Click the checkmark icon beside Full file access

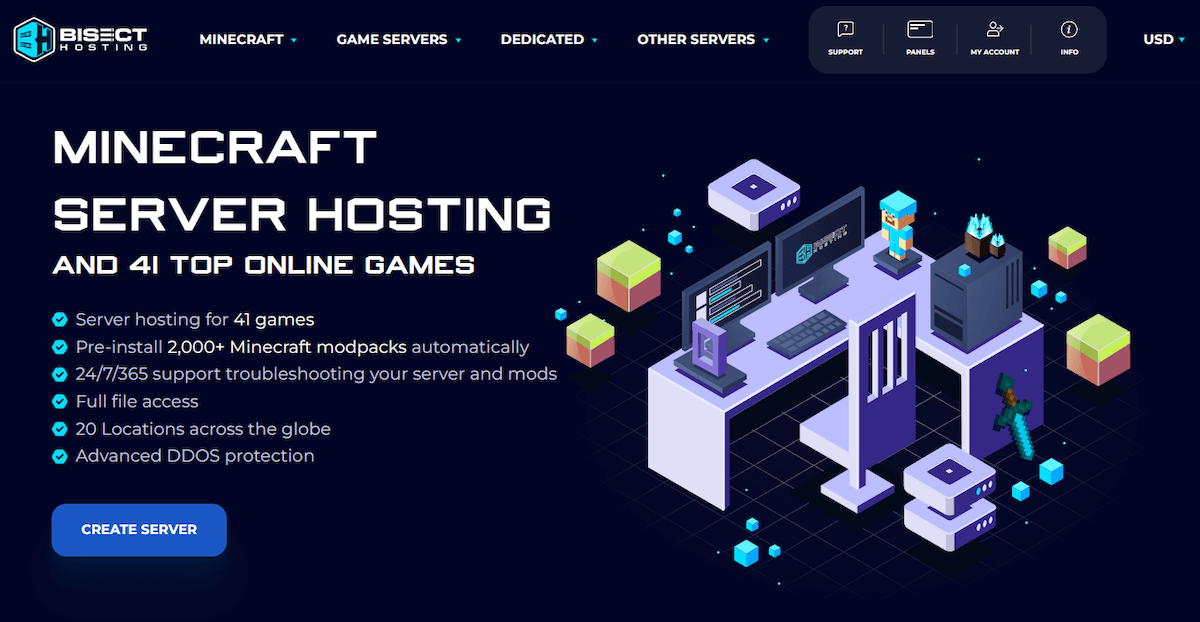(60, 402)
